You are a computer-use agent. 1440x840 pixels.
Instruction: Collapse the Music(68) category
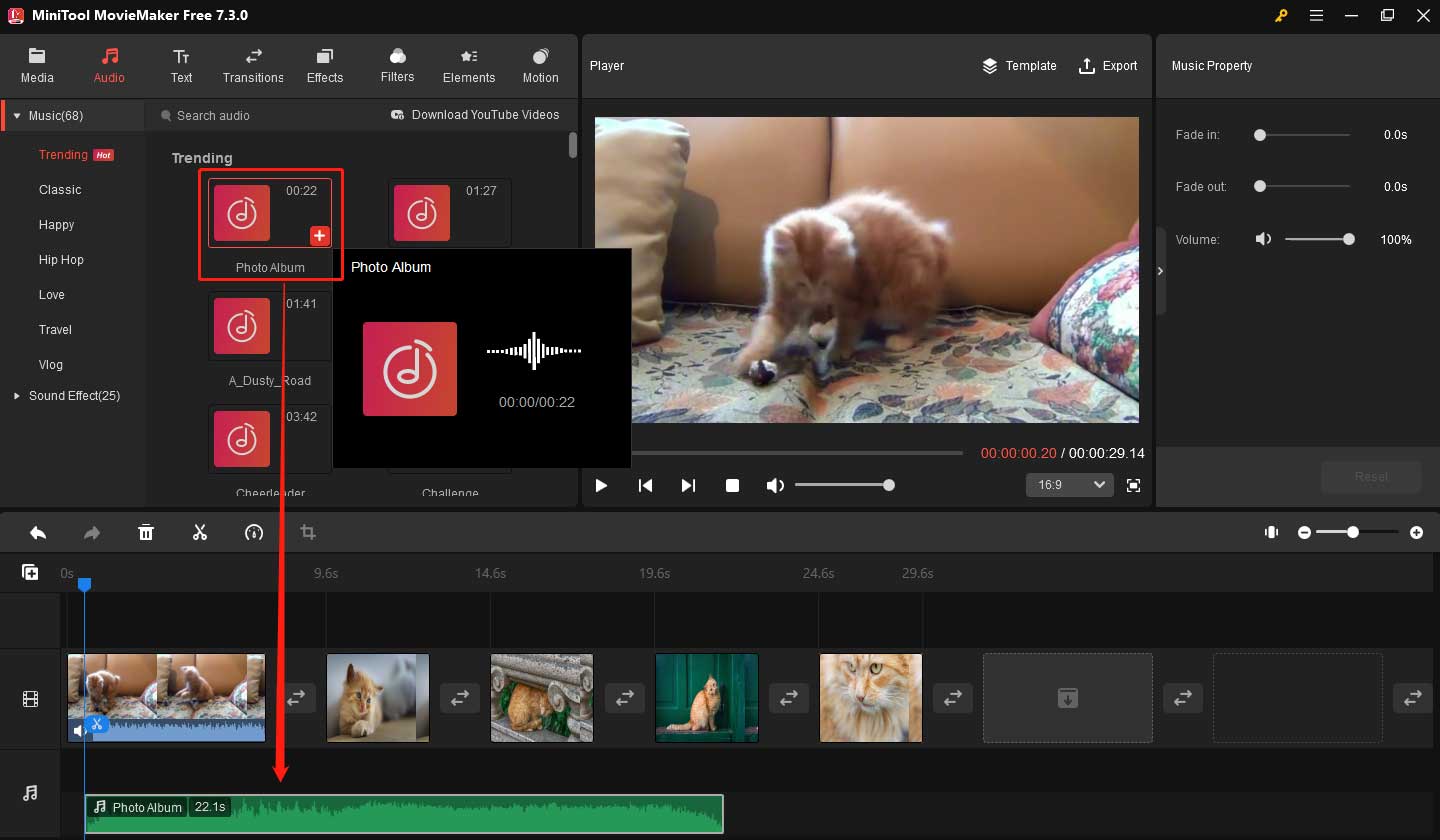tap(17, 116)
